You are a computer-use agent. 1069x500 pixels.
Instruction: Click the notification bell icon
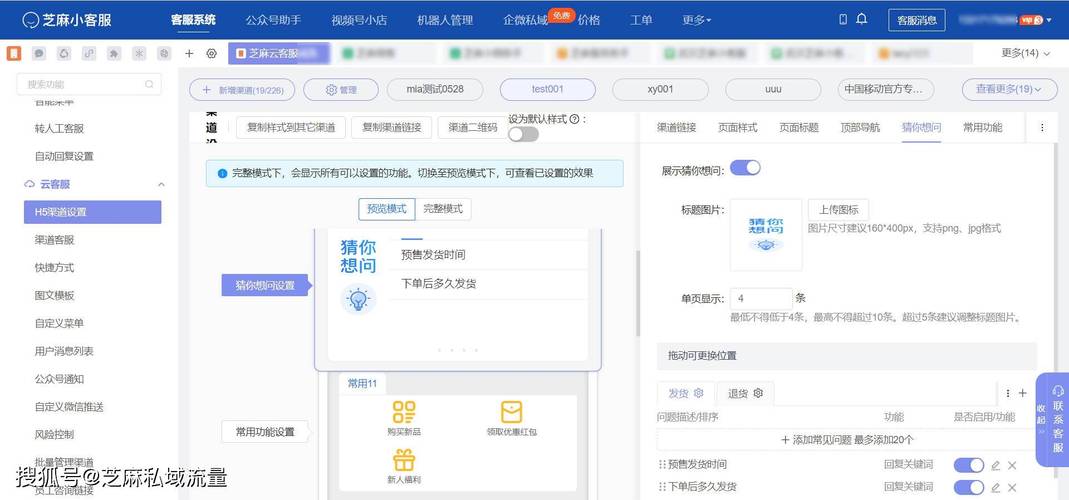(x=862, y=19)
